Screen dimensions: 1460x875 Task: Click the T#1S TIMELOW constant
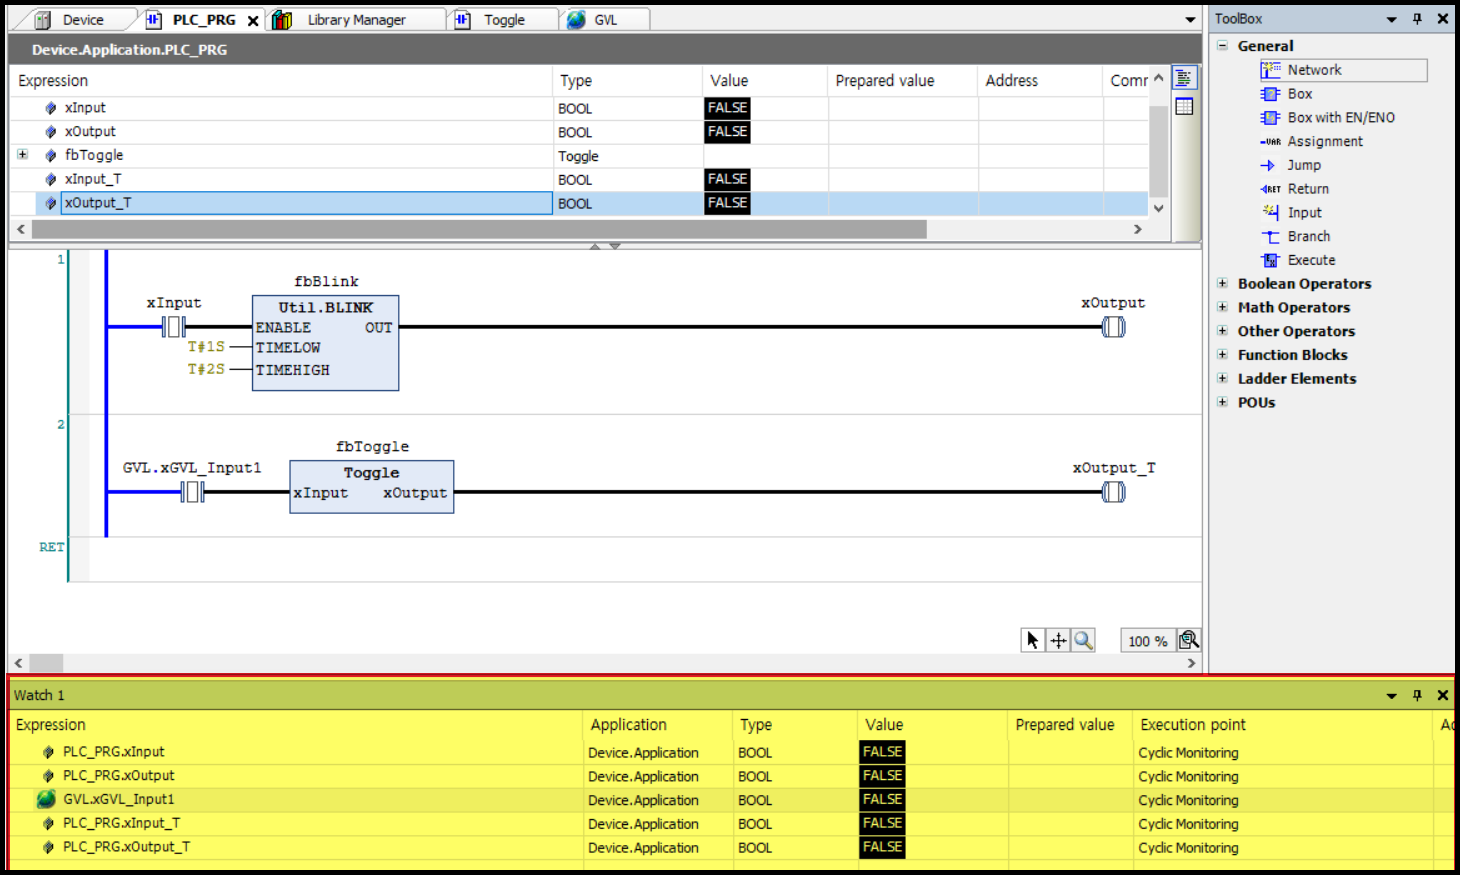click(x=206, y=347)
